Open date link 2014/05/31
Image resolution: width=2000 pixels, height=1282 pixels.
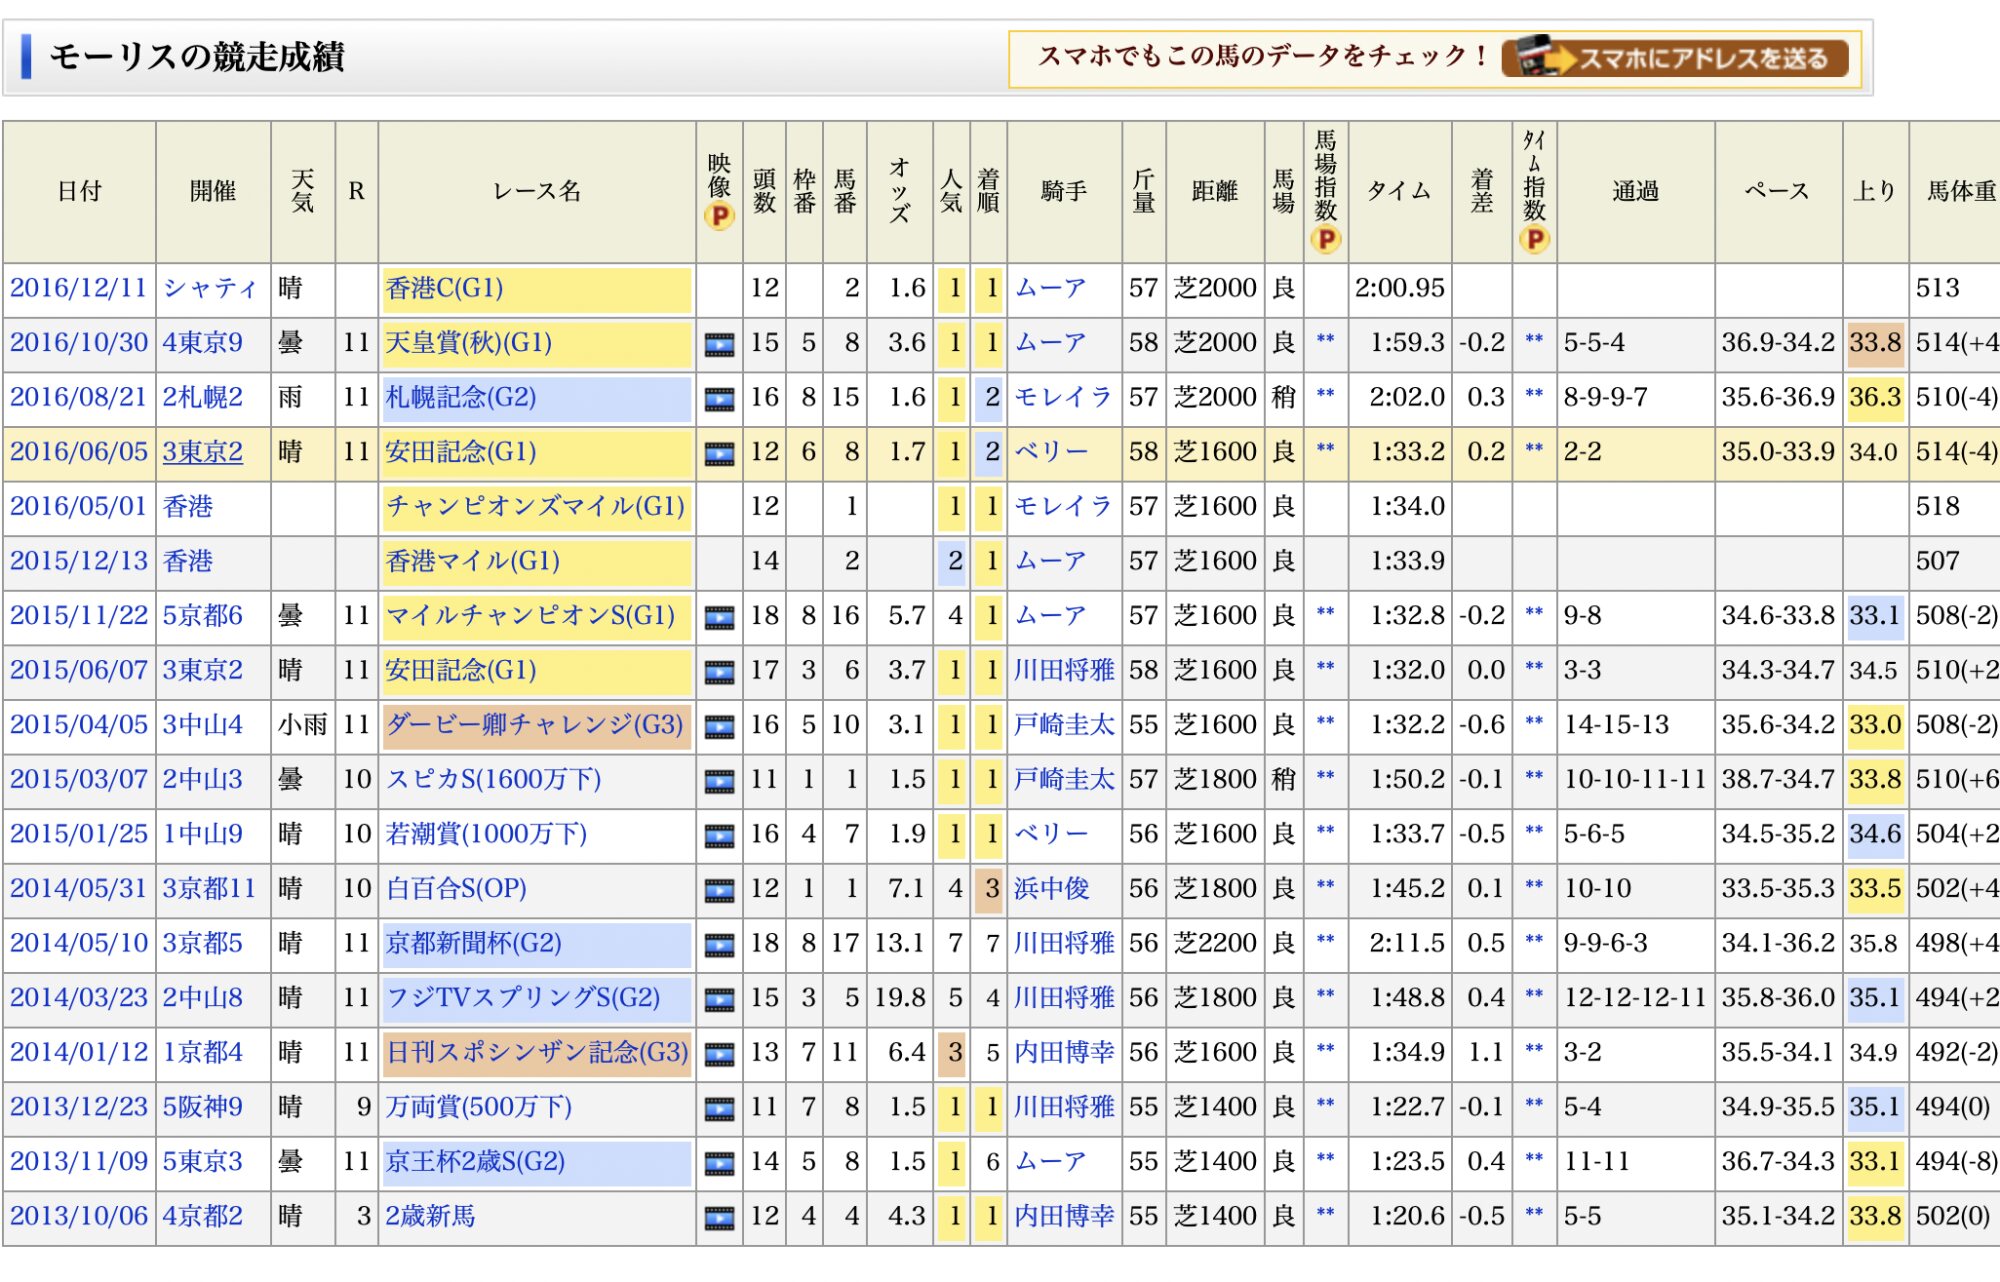click(78, 889)
